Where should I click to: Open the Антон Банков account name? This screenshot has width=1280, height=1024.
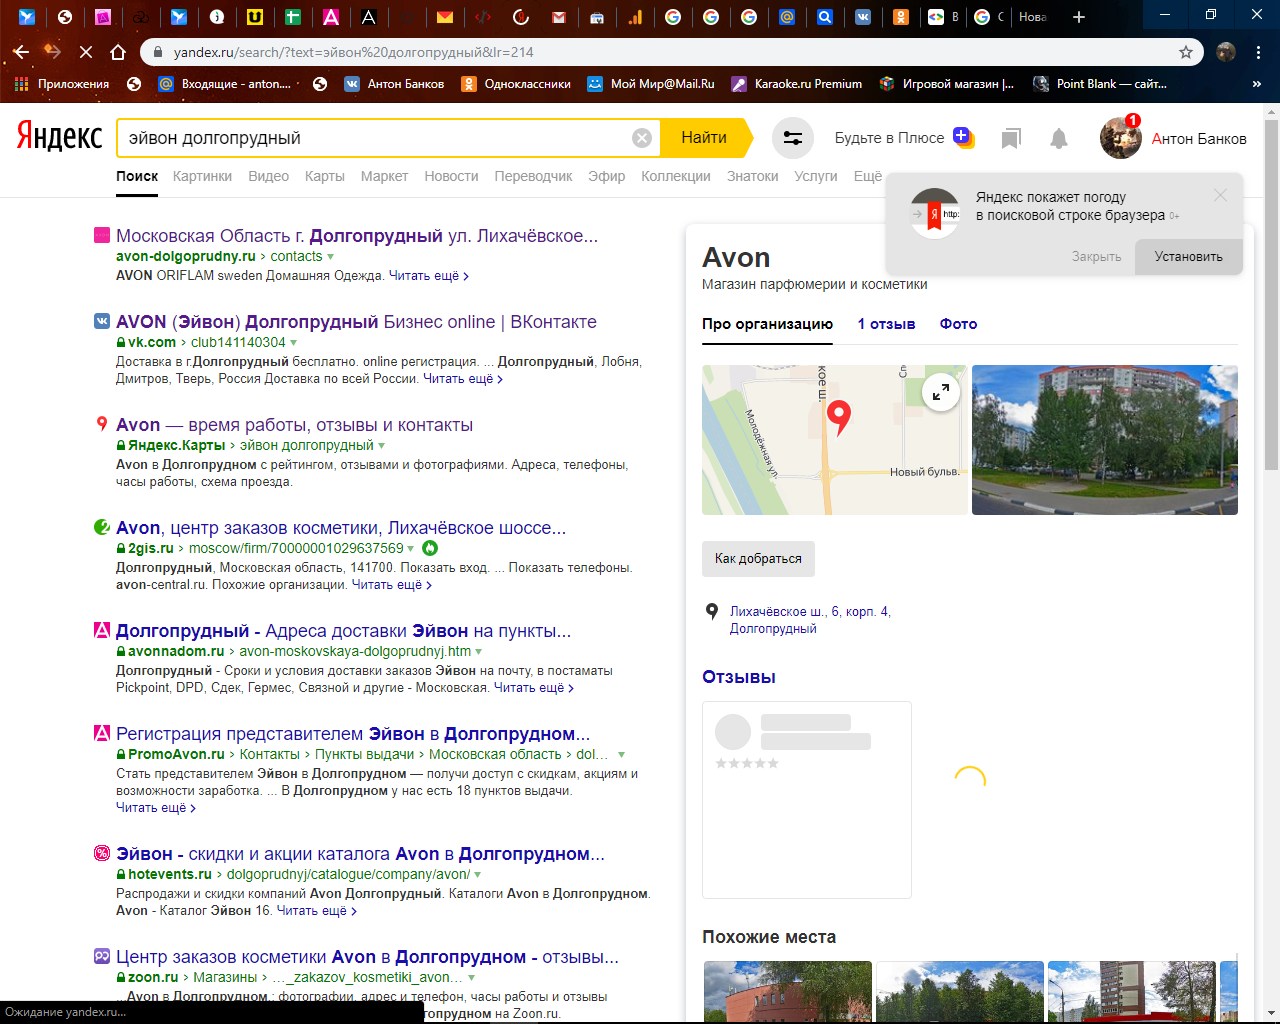(x=1199, y=139)
